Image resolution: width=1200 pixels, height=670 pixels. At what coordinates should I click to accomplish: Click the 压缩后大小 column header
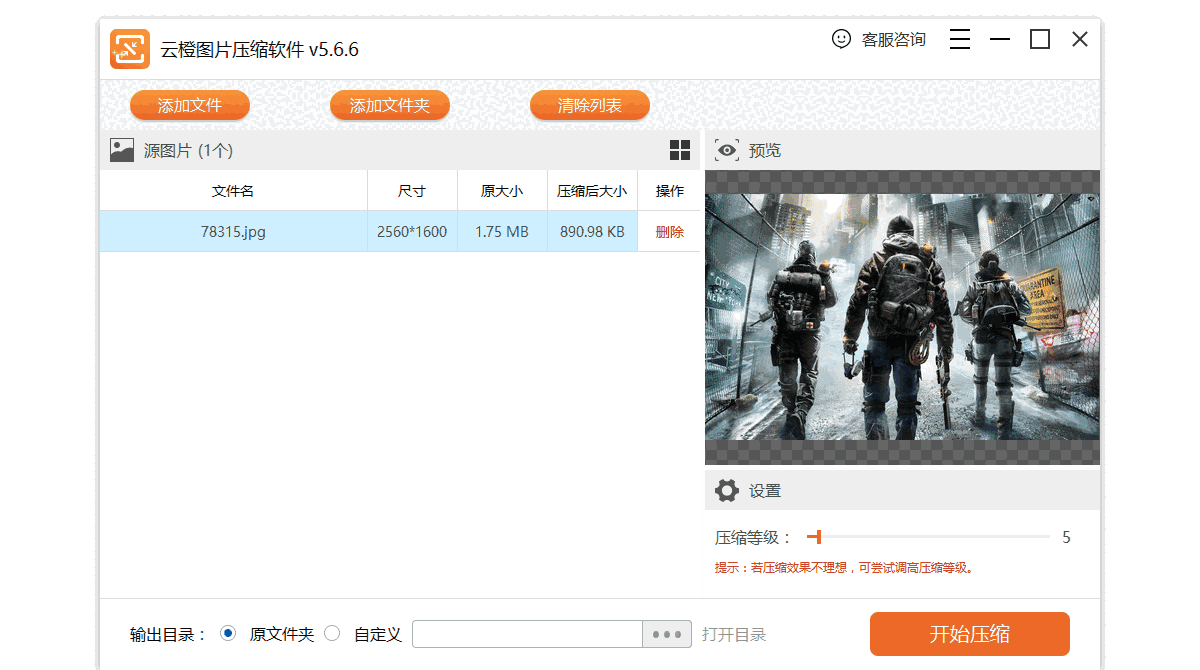pos(591,190)
